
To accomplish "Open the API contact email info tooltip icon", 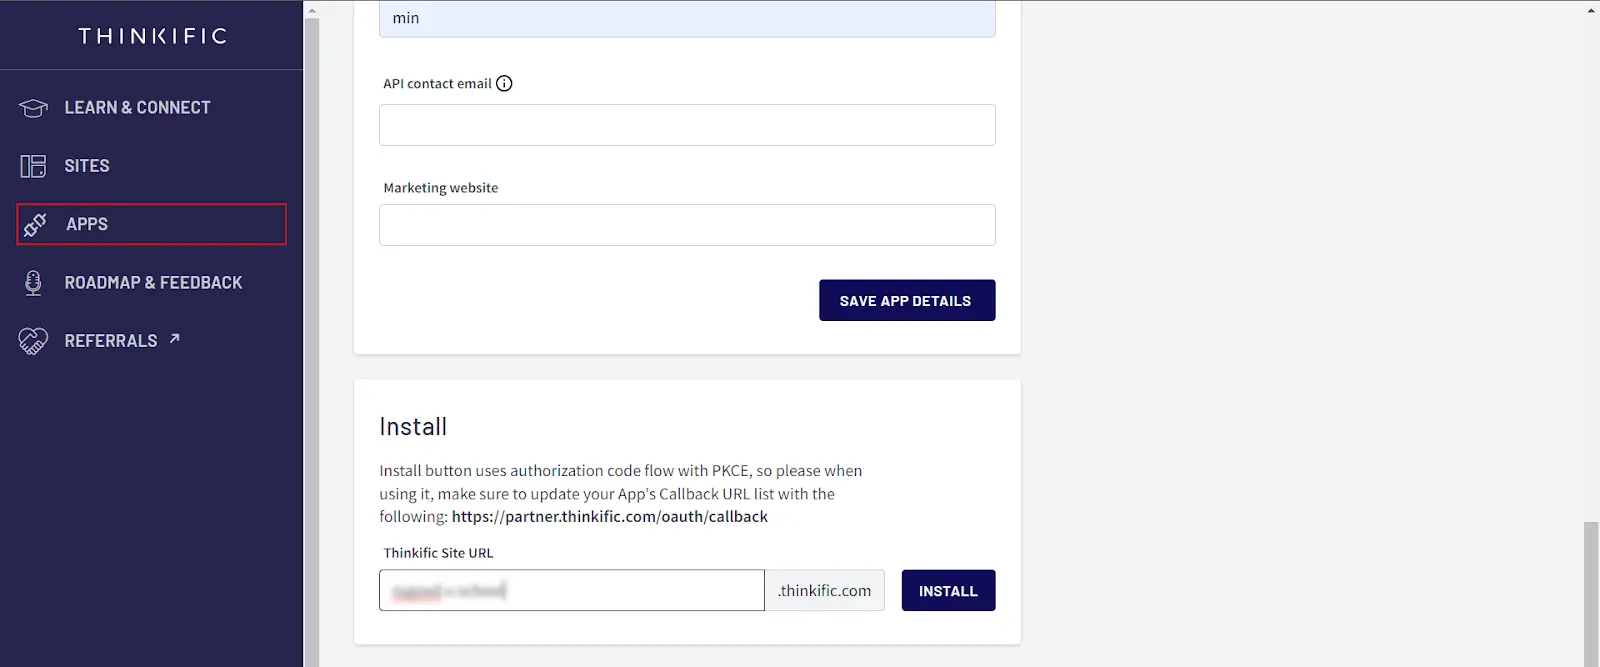I will pyautogui.click(x=505, y=83).
